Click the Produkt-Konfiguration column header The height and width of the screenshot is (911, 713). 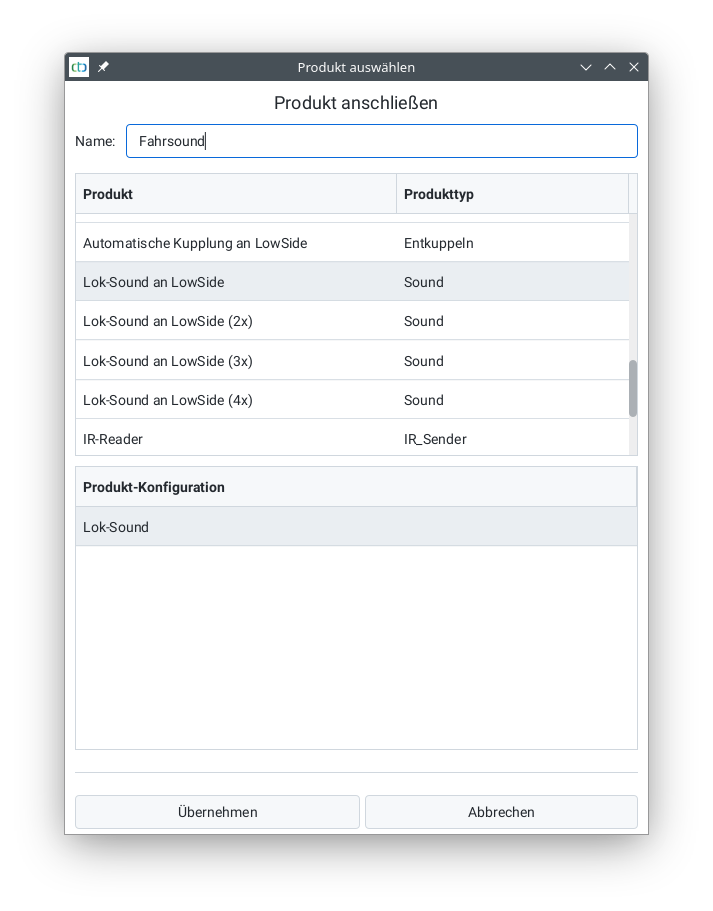(355, 487)
